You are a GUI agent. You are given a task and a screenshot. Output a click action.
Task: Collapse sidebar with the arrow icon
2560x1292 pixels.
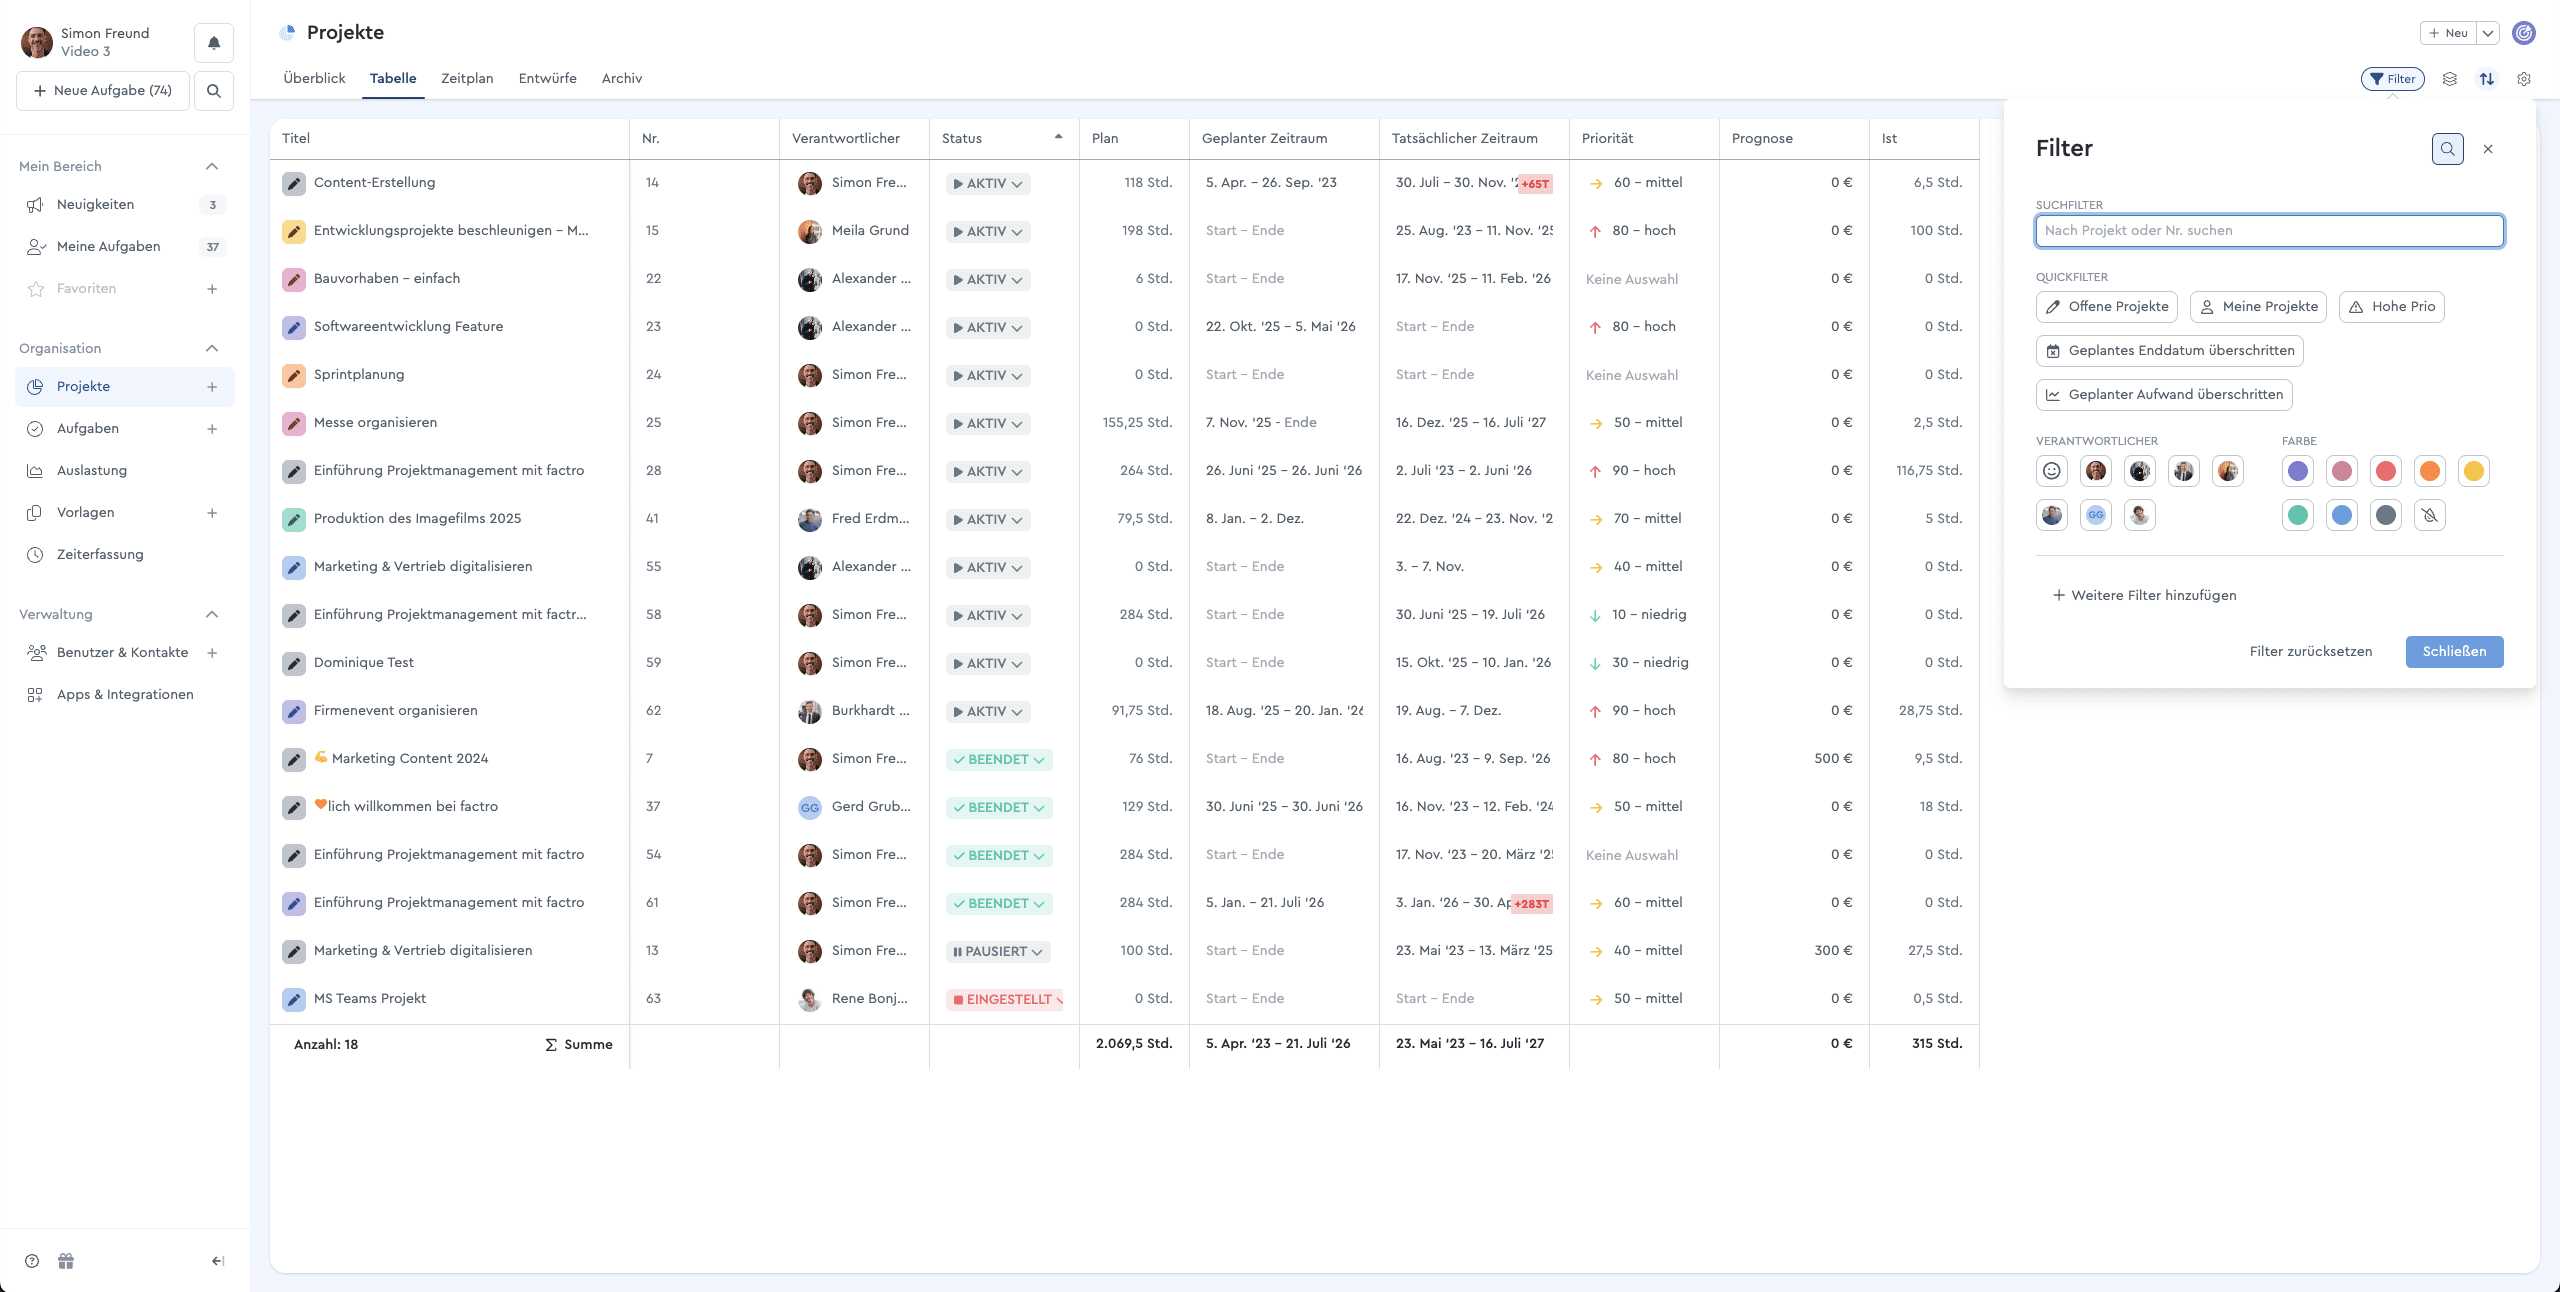(x=217, y=1261)
